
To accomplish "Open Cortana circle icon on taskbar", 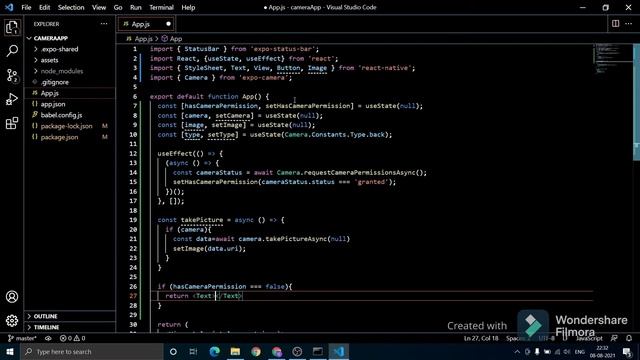I will [173, 351].
